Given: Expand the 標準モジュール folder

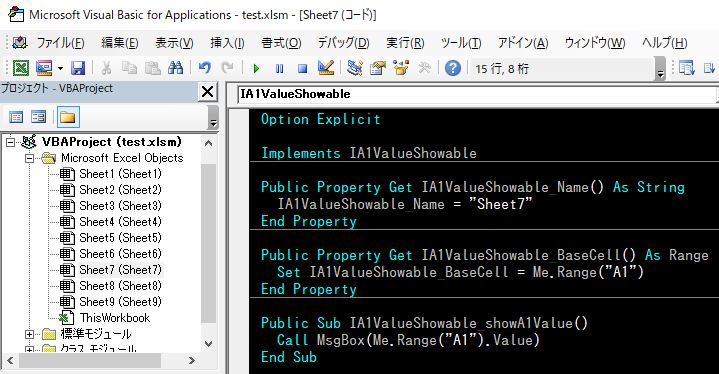Looking at the screenshot, I should [29, 335].
